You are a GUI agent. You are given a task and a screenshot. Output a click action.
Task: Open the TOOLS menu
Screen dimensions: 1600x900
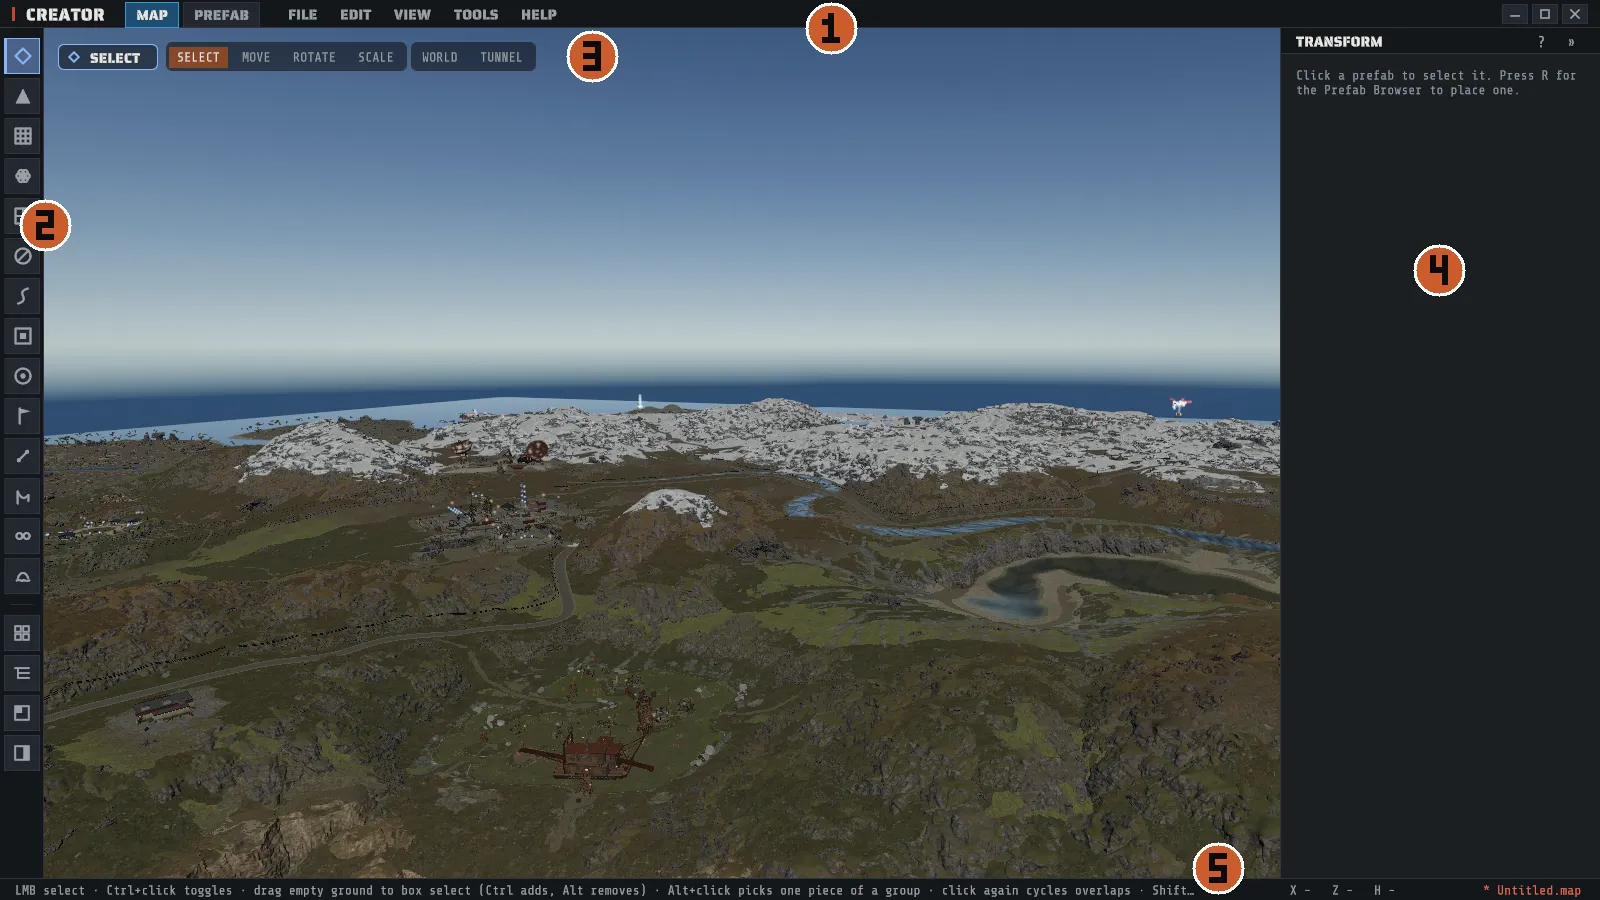(476, 14)
